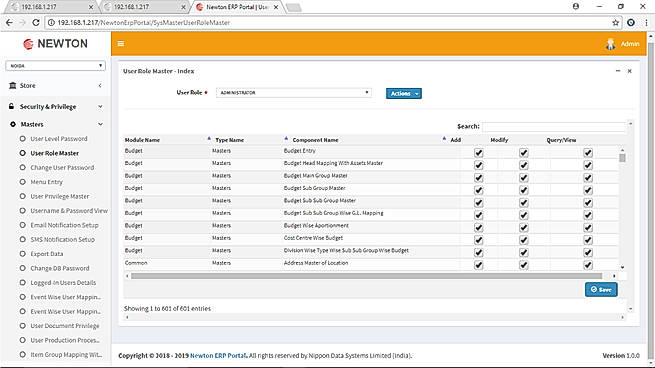Open the Admin user profile icon
Image resolution: width=655 pixels, height=368 pixels.
pos(611,44)
